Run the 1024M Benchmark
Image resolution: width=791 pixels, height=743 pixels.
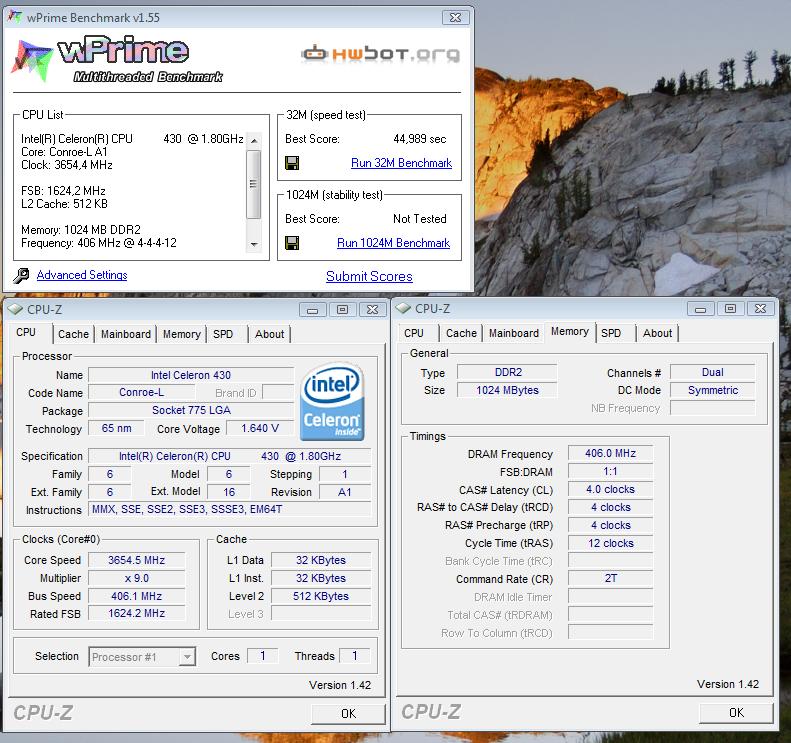(393, 243)
